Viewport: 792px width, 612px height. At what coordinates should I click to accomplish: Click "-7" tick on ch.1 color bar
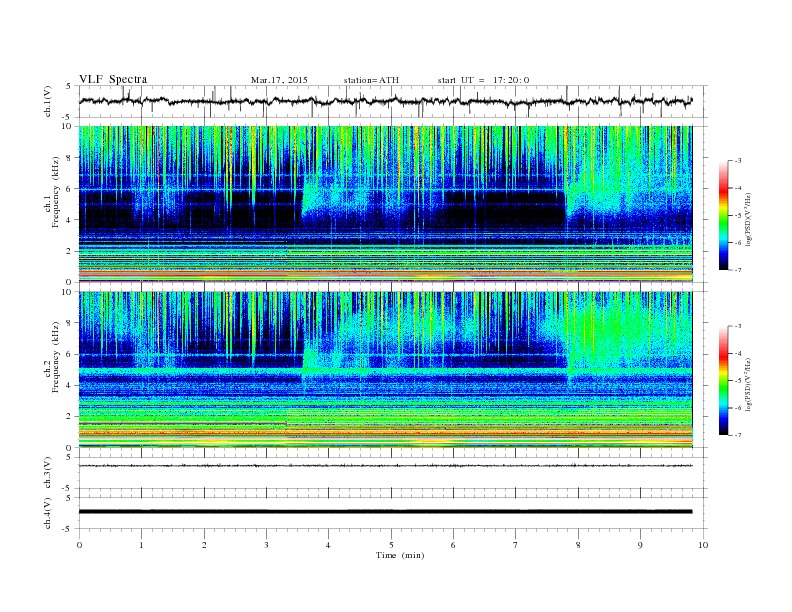[x=737, y=270]
